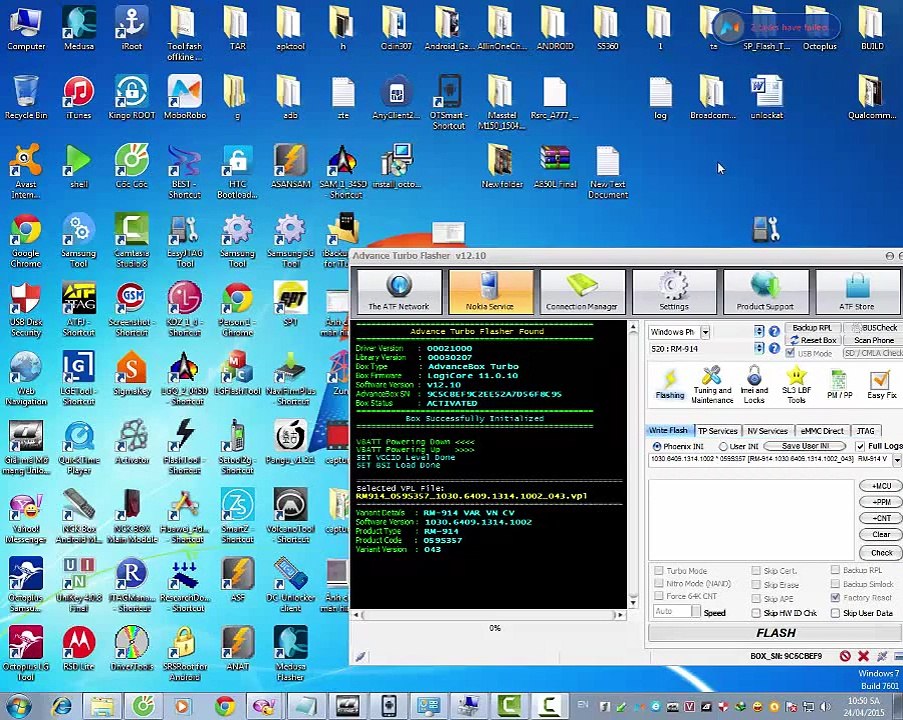Open the PM / PP section
The image size is (903, 720).
tap(839, 384)
